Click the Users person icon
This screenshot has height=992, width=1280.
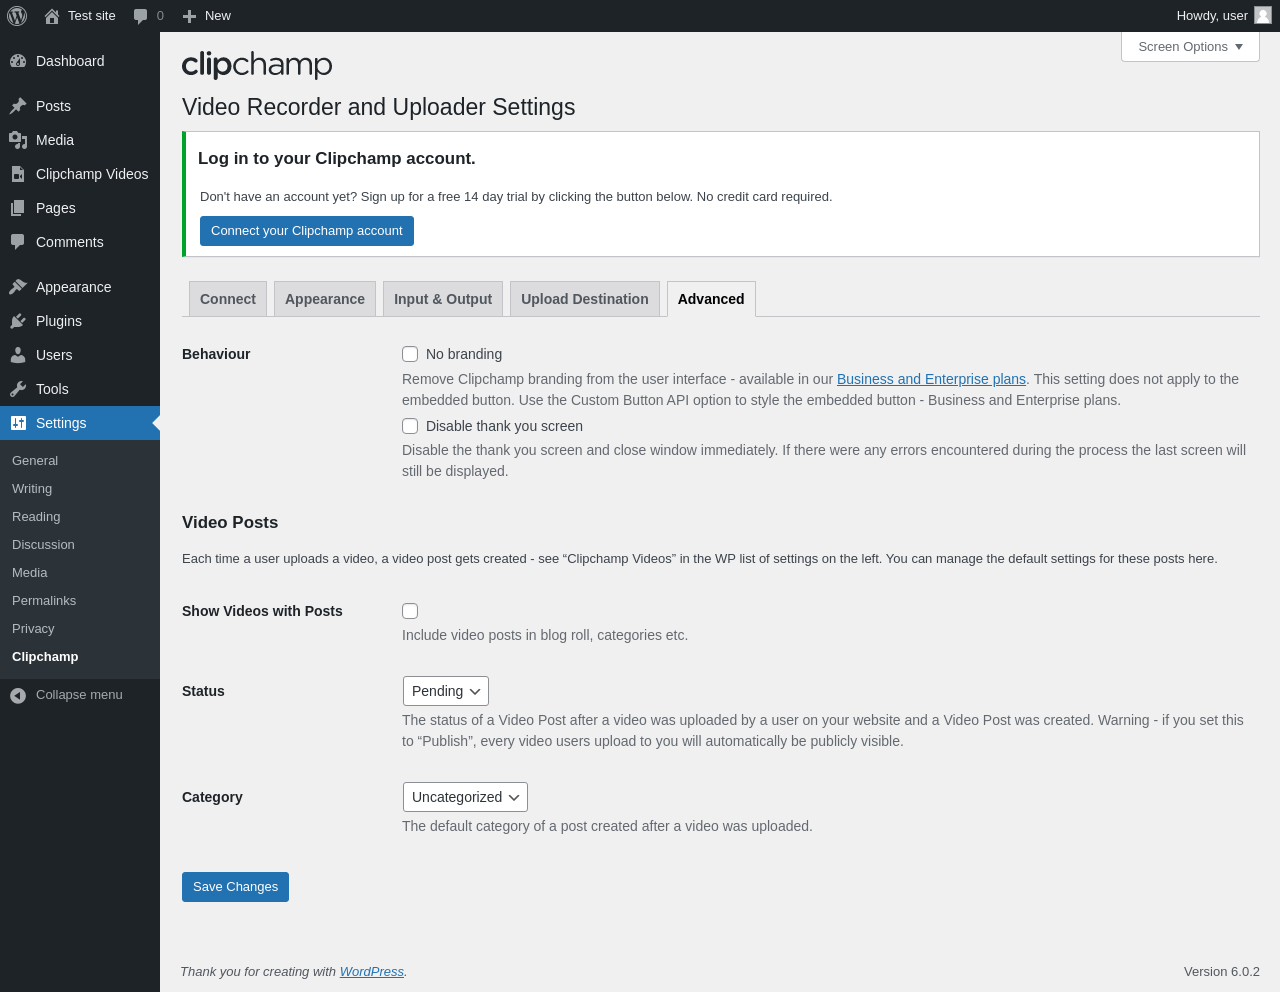[x=18, y=355]
